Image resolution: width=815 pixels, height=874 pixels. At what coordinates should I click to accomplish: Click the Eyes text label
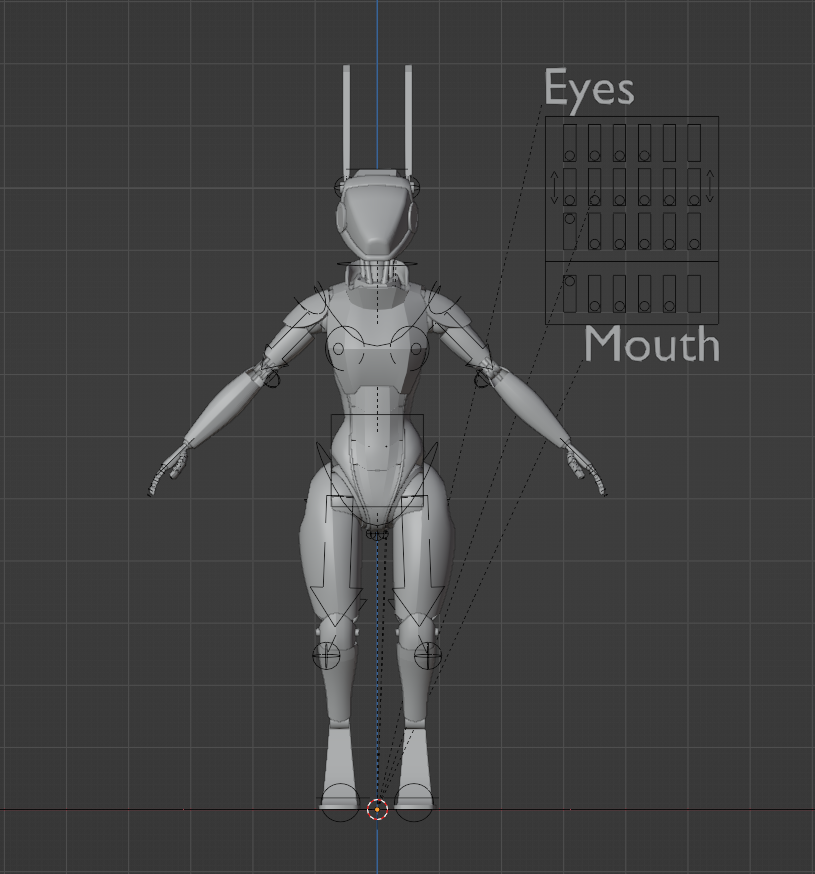click(x=589, y=88)
